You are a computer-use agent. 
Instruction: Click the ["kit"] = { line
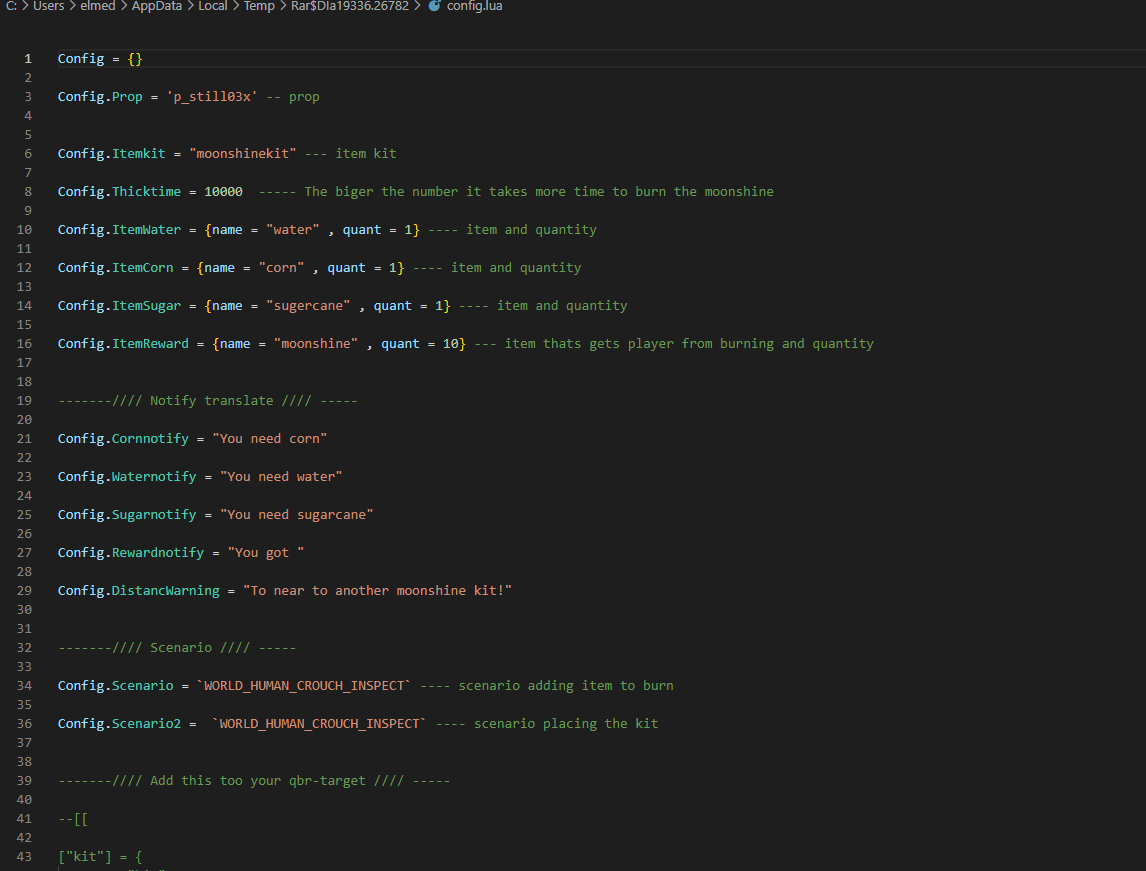[100, 856]
